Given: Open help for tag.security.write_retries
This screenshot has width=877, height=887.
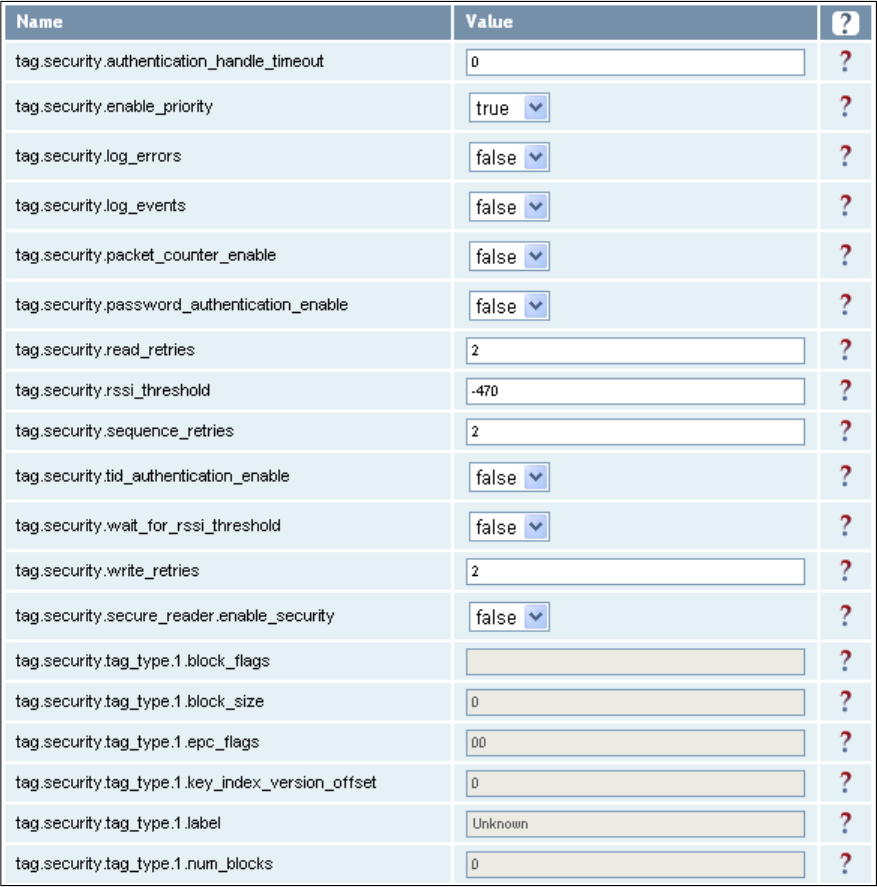Looking at the screenshot, I should [x=845, y=570].
